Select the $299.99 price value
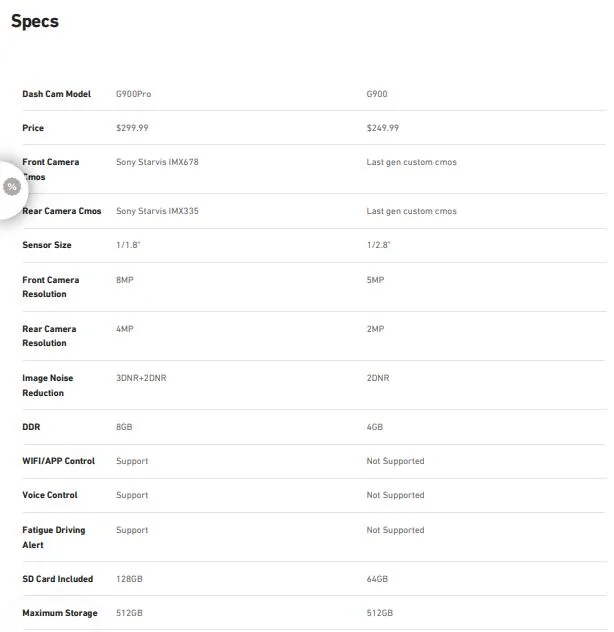The height and width of the screenshot is (632, 614). click(x=132, y=128)
